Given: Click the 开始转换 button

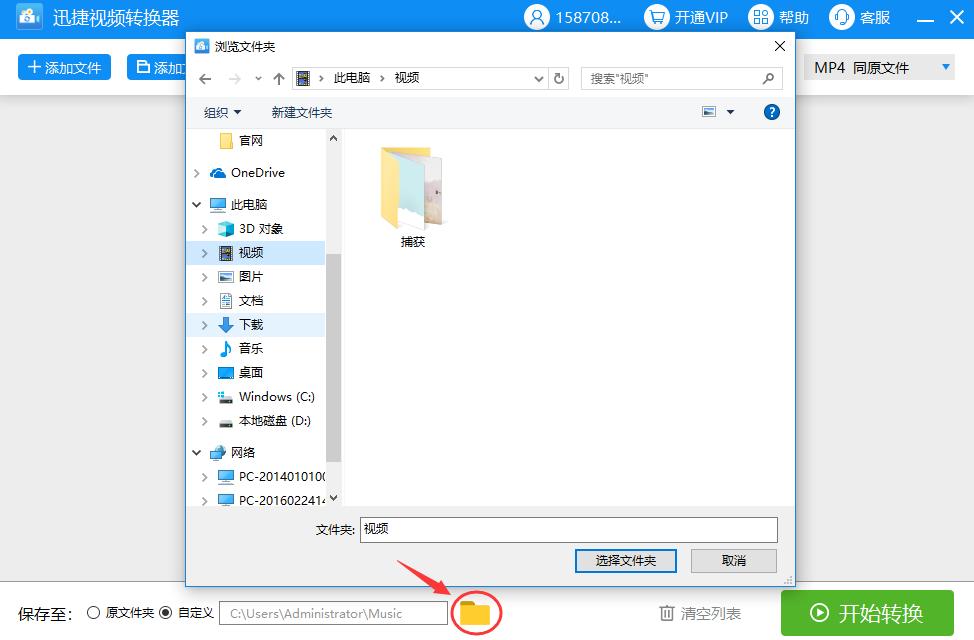Looking at the screenshot, I should pos(867,613).
